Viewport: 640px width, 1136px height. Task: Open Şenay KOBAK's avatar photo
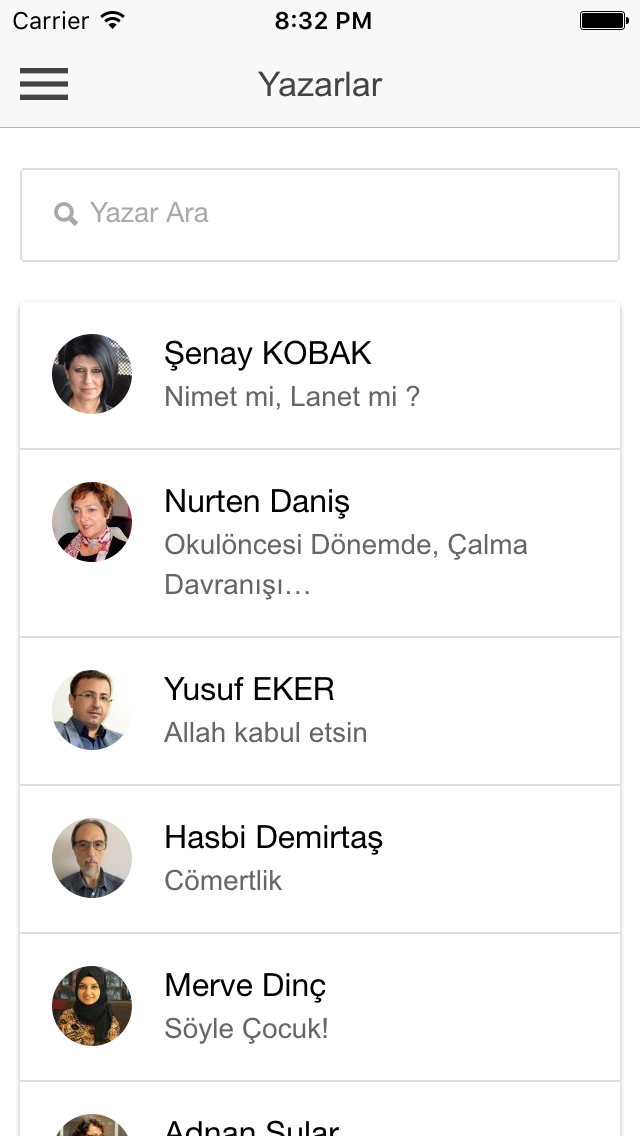tap(92, 374)
